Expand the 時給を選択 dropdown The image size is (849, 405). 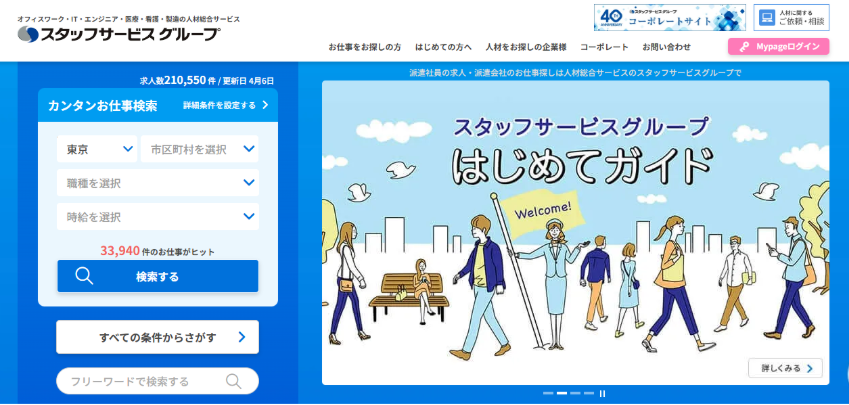[157, 217]
